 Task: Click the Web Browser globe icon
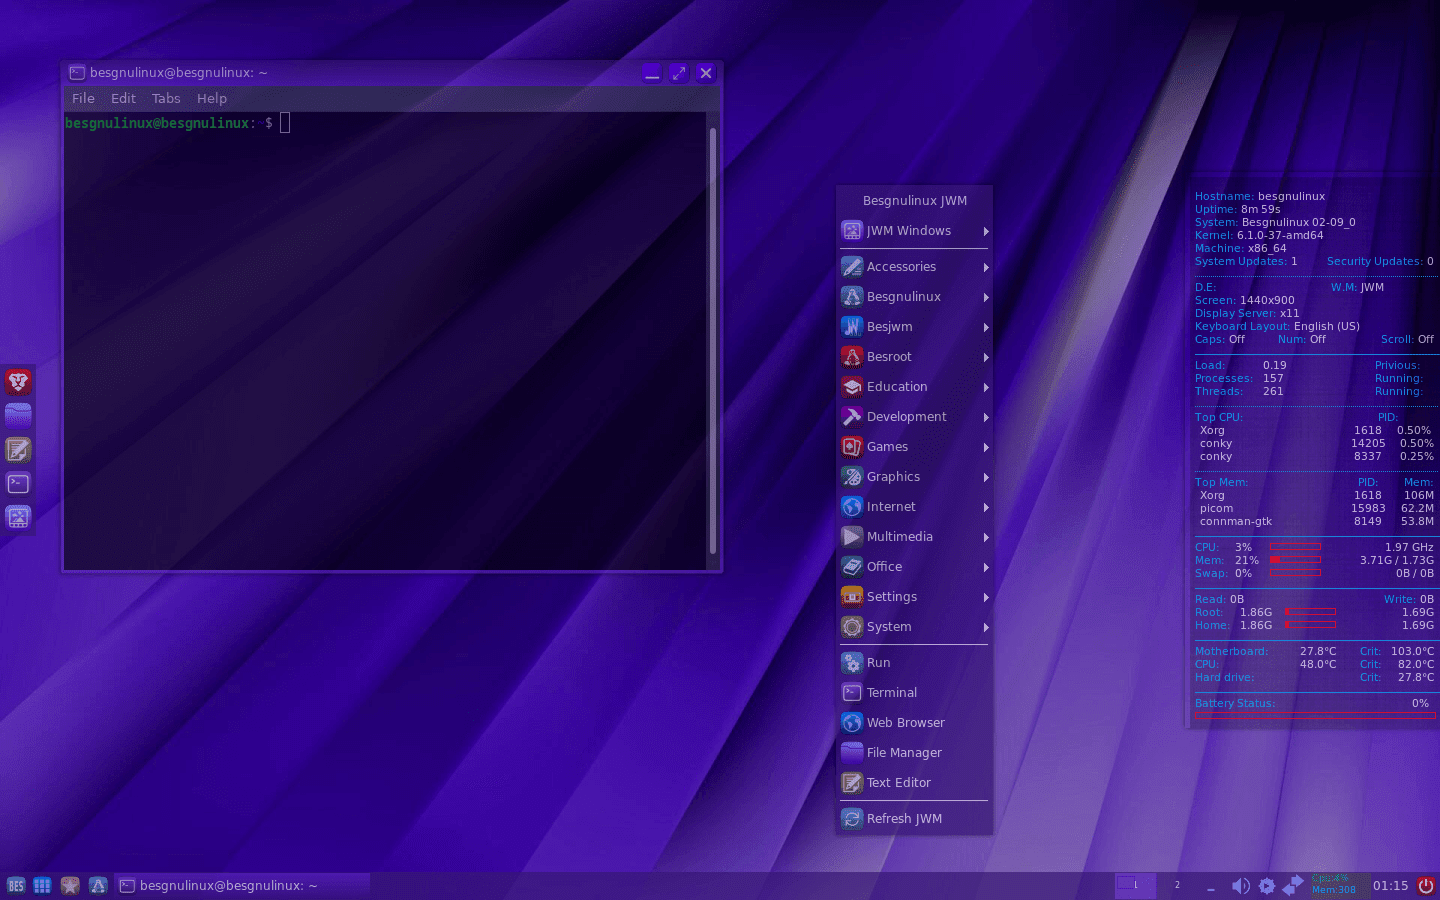[x=852, y=722]
